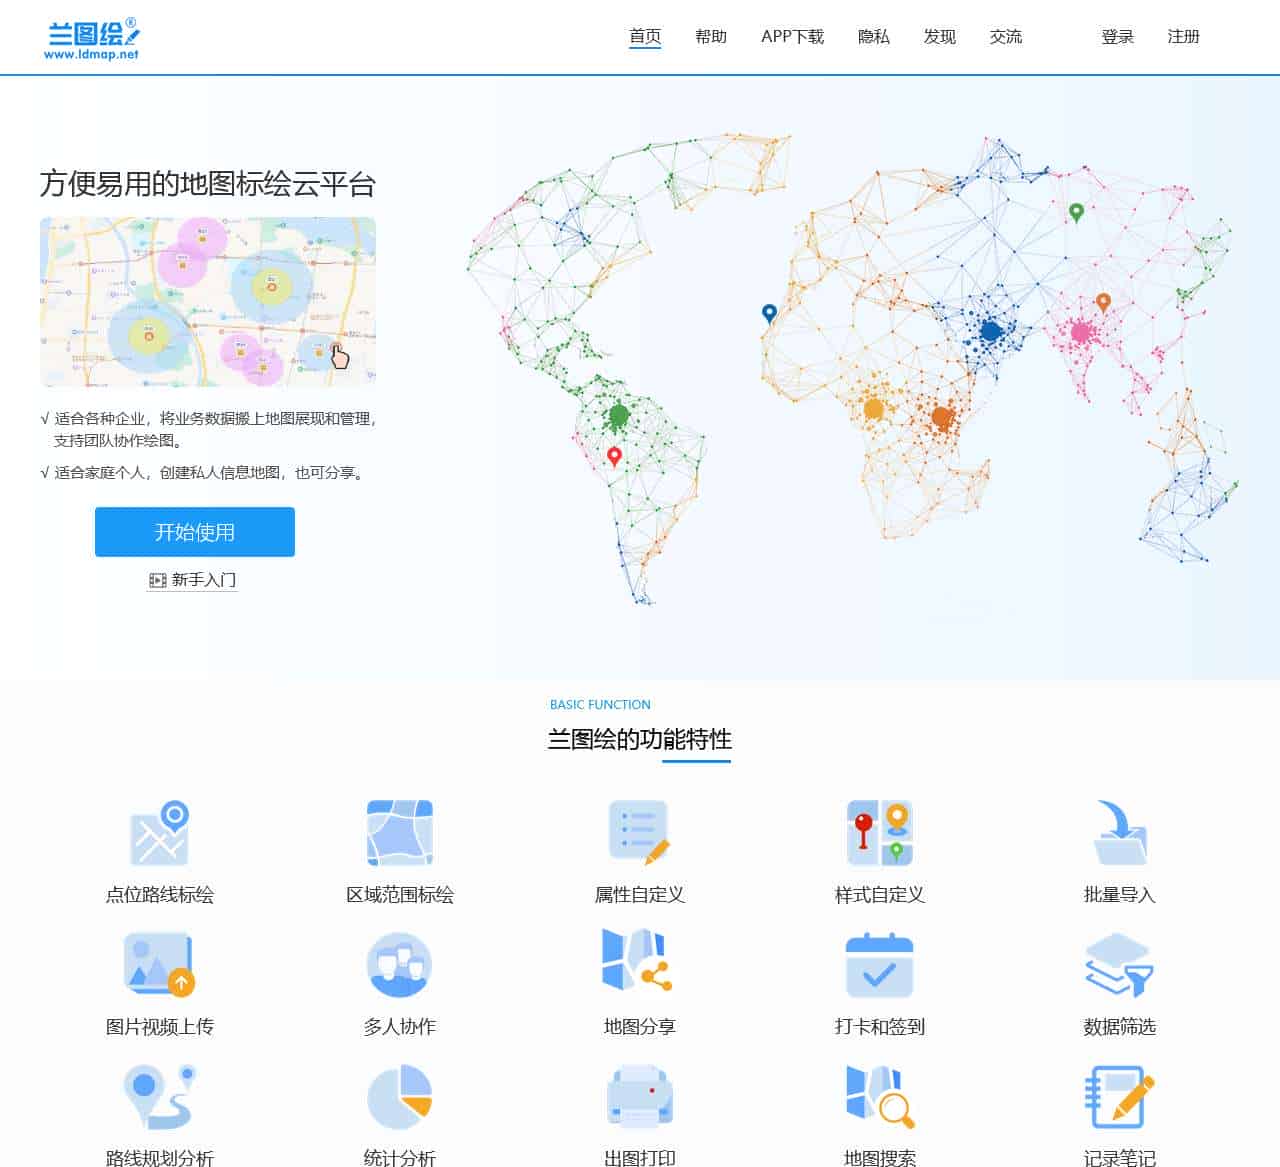
Task: Select the 批量导入 import folder icon
Action: tap(1119, 833)
